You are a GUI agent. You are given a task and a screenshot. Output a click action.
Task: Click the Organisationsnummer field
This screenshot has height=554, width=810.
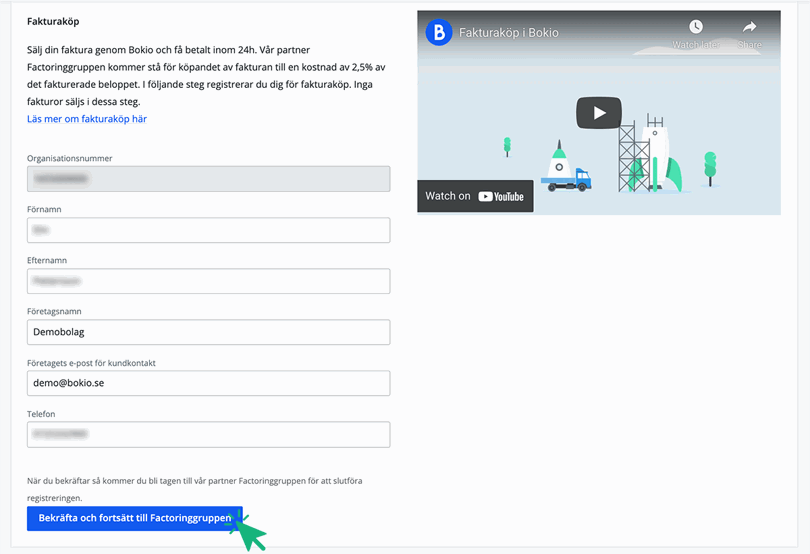coord(208,179)
